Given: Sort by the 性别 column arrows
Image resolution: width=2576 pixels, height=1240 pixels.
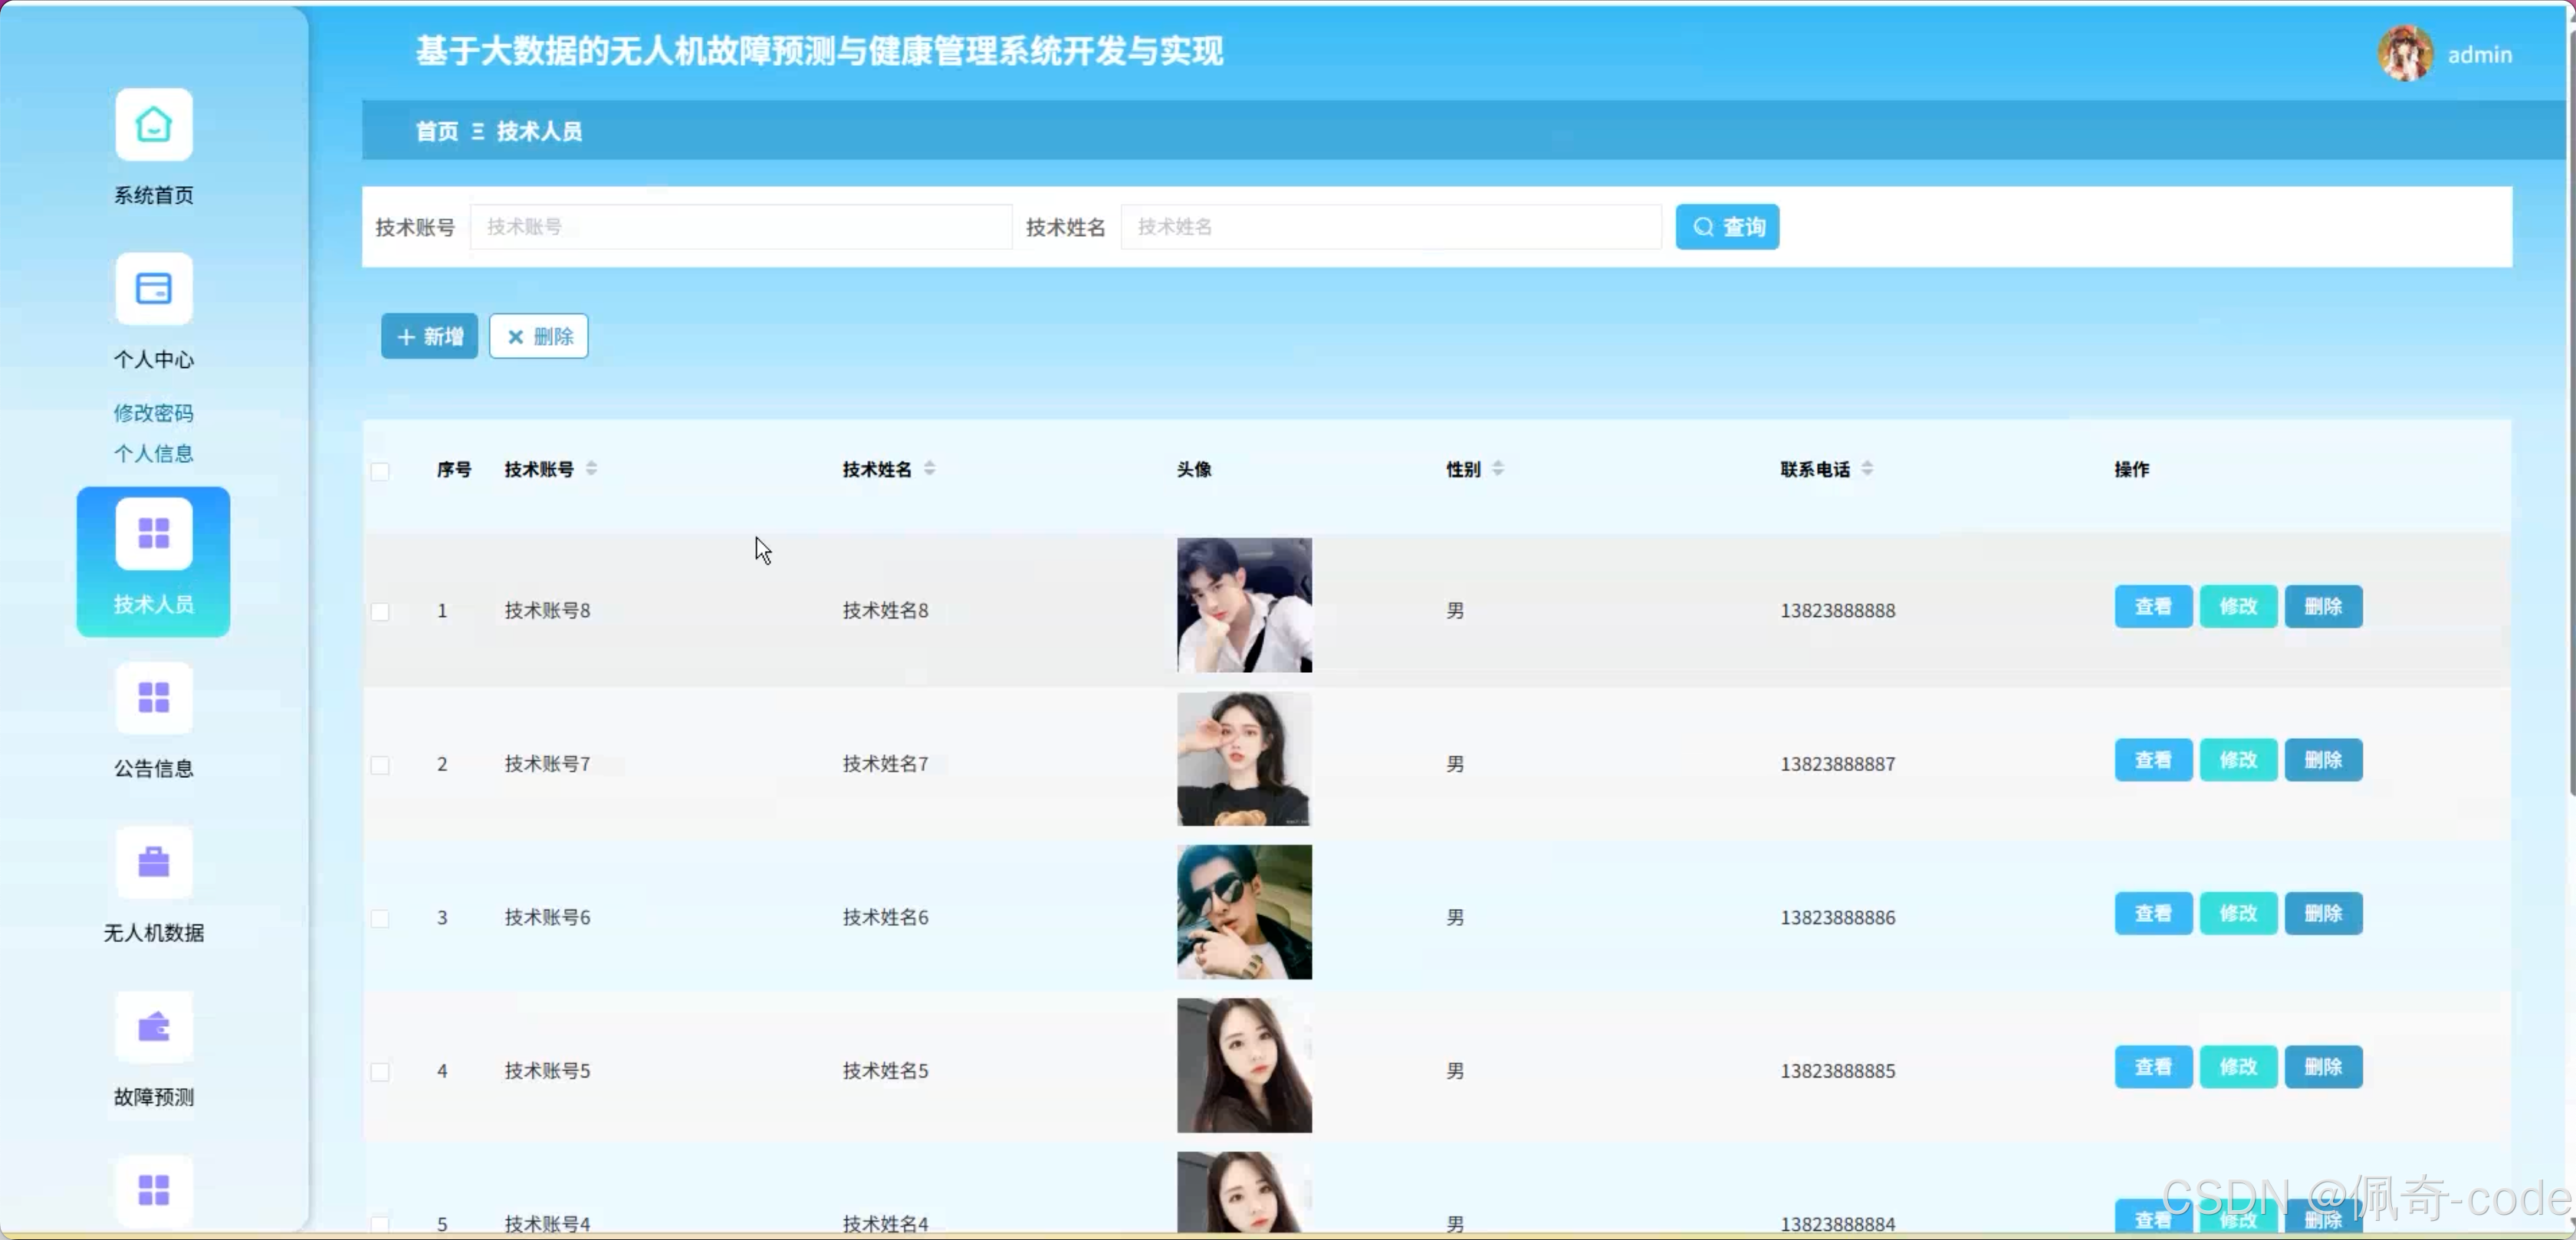Looking at the screenshot, I should pos(1498,468).
